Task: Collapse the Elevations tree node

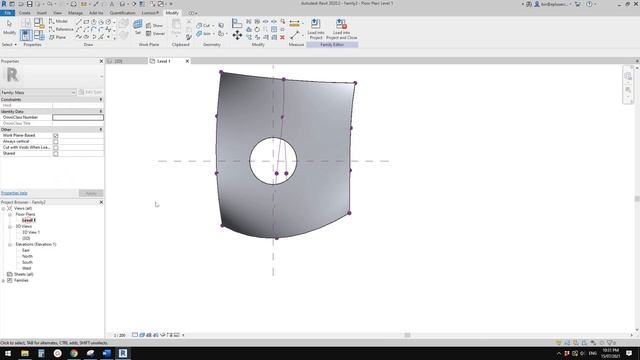Action: tap(10, 244)
